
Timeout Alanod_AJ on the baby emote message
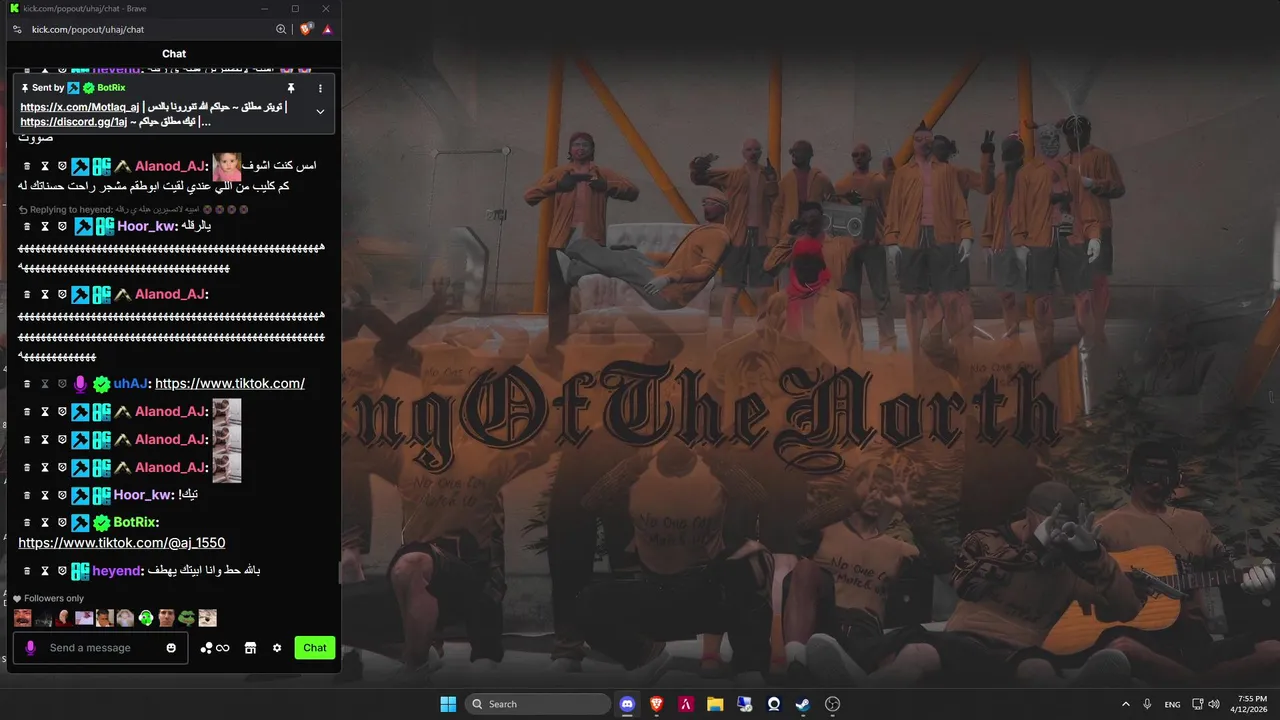pos(44,166)
